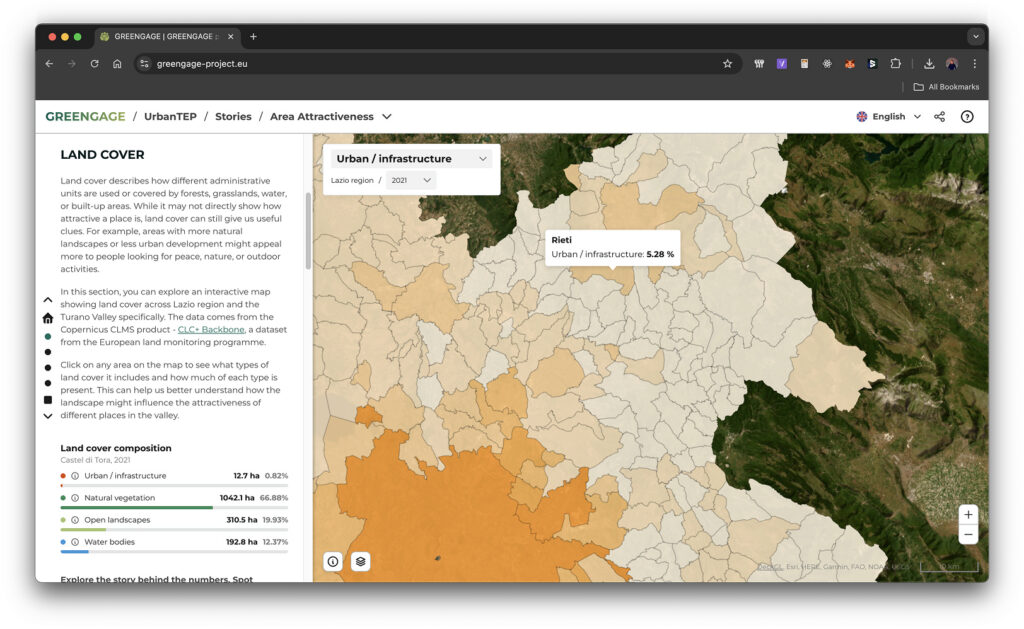Viewport: 1024px width, 629px height.
Task: Collapse sections with the up chevron icon
Action: 46,299
